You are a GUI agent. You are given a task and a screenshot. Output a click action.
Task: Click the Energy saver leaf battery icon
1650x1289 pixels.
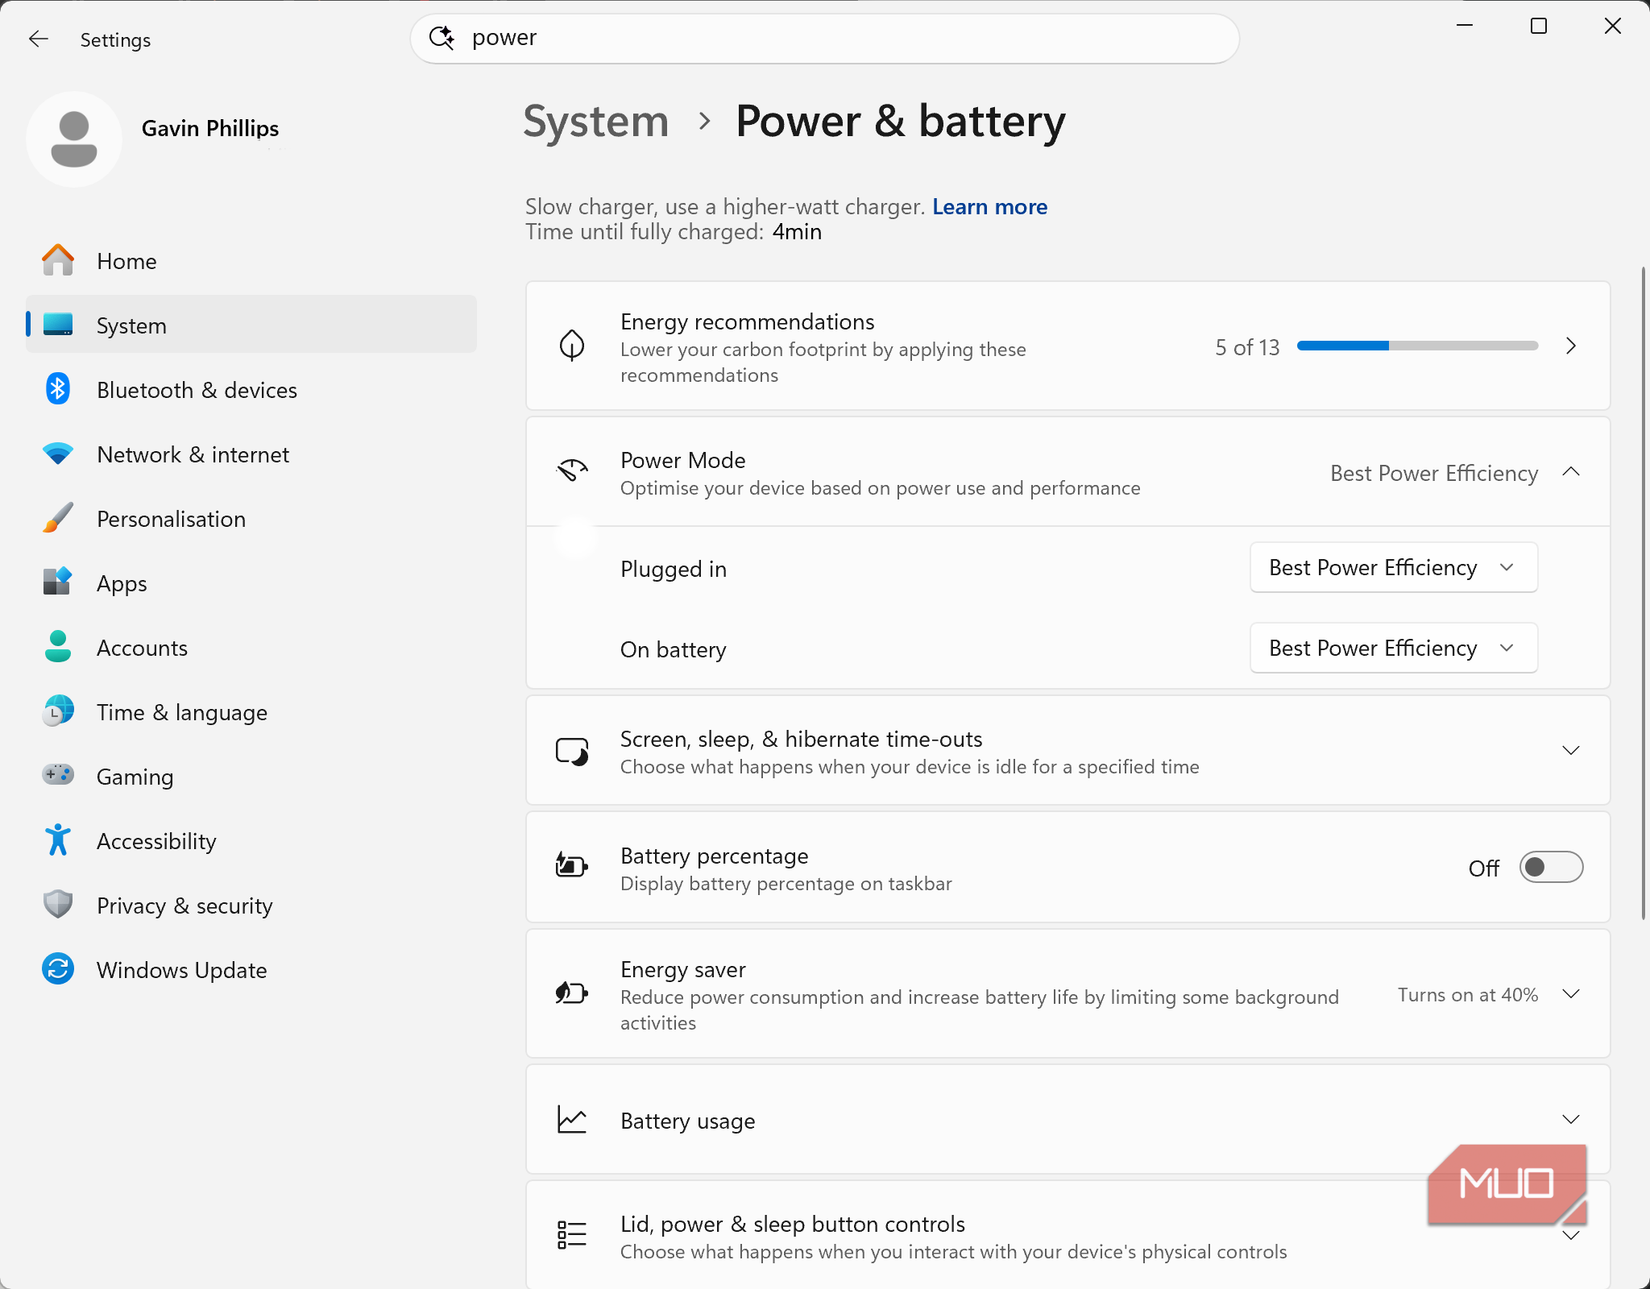pos(572,993)
